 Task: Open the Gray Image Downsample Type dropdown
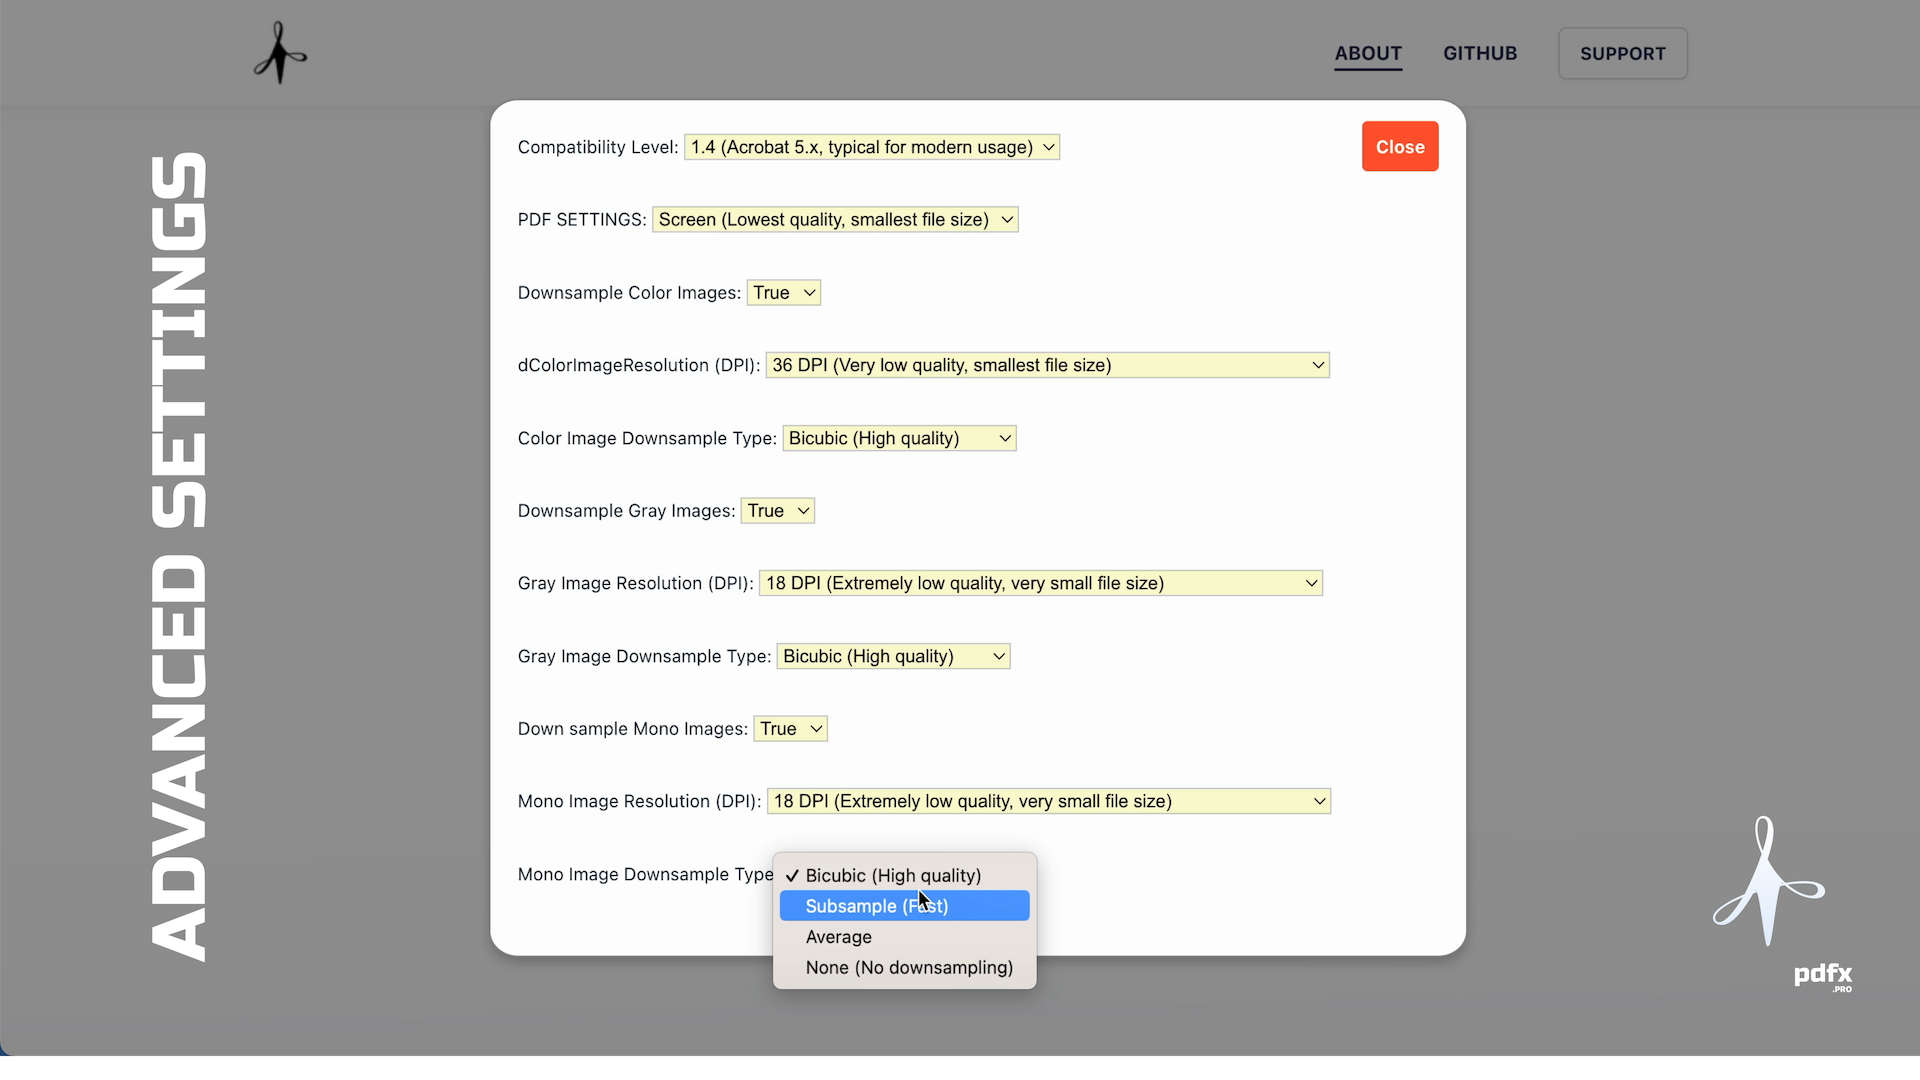click(893, 656)
